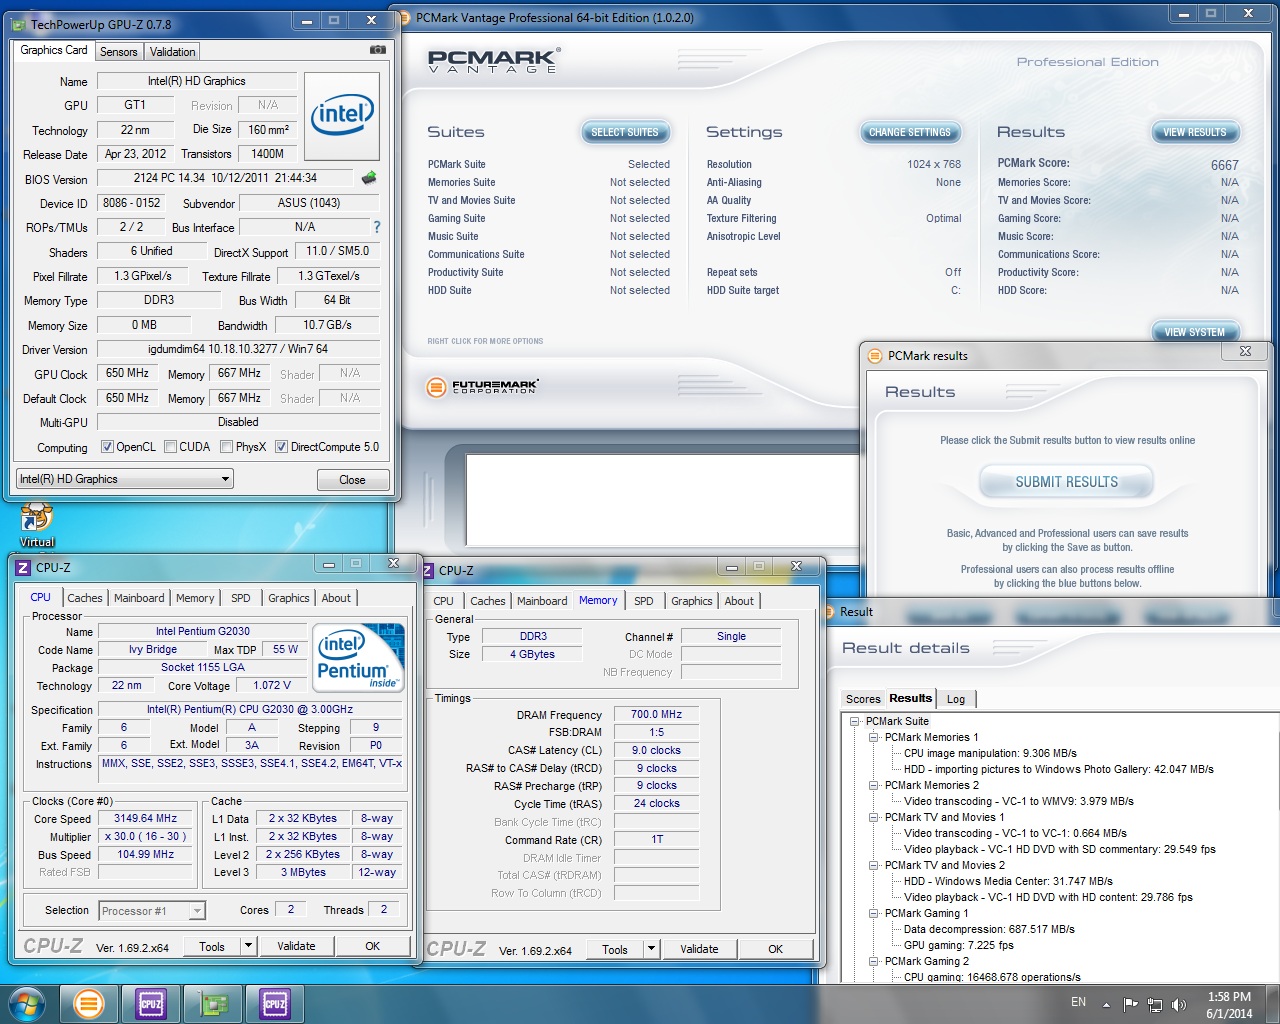Toggle the OpenCL checkbox

tap(107, 447)
